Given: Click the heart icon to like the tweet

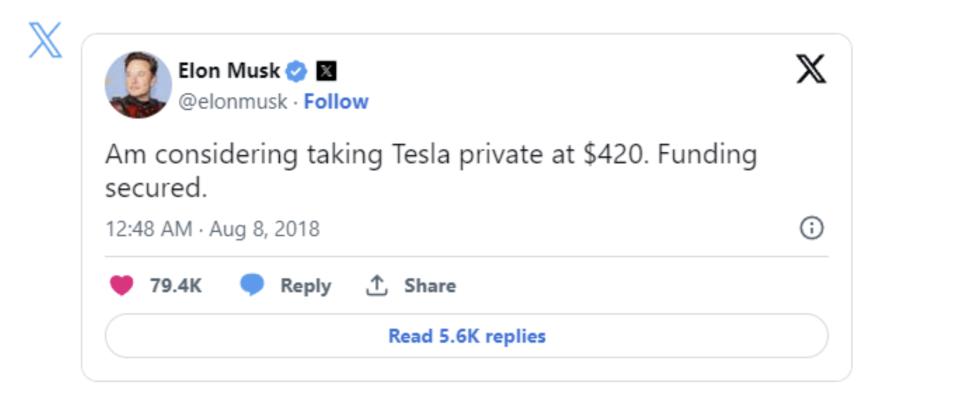Looking at the screenshot, I should [122, 286].
